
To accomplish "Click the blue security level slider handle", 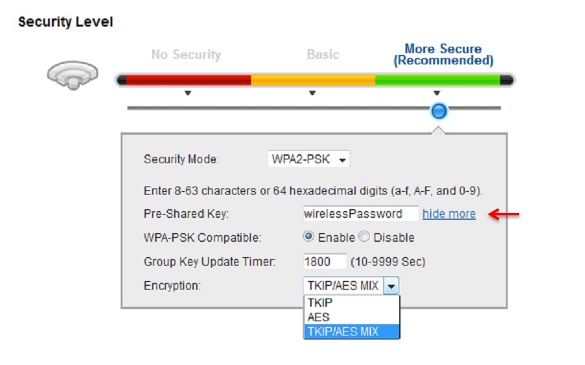I will [438, 111].
